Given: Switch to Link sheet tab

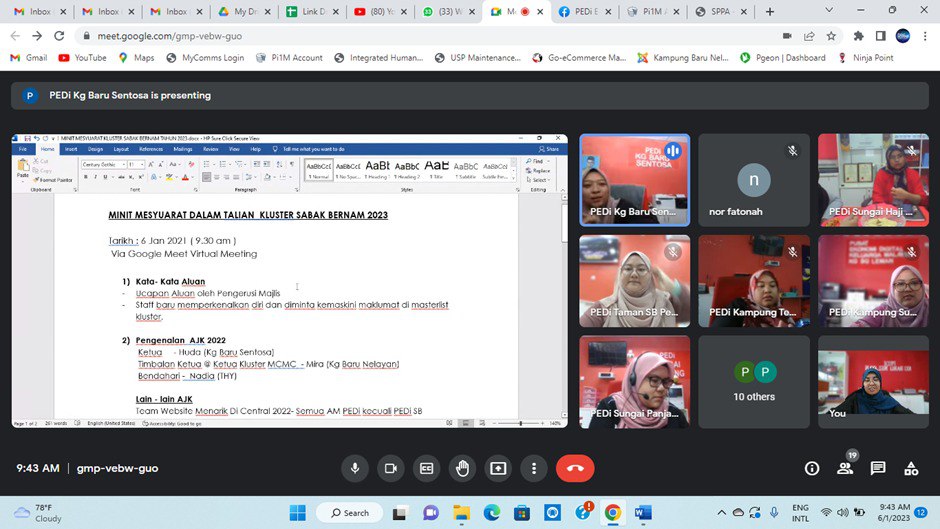Looking at the screenshot, I should pos(312,11).
